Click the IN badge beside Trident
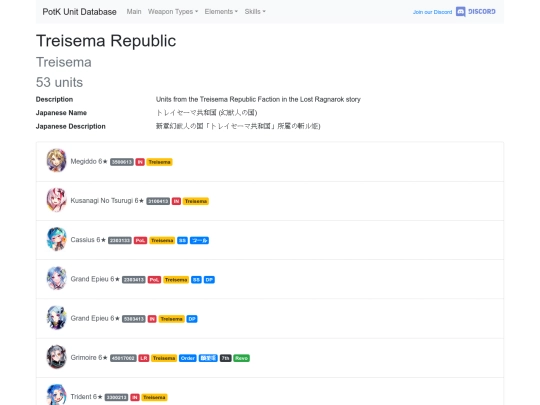 click(x=135, y=397)
